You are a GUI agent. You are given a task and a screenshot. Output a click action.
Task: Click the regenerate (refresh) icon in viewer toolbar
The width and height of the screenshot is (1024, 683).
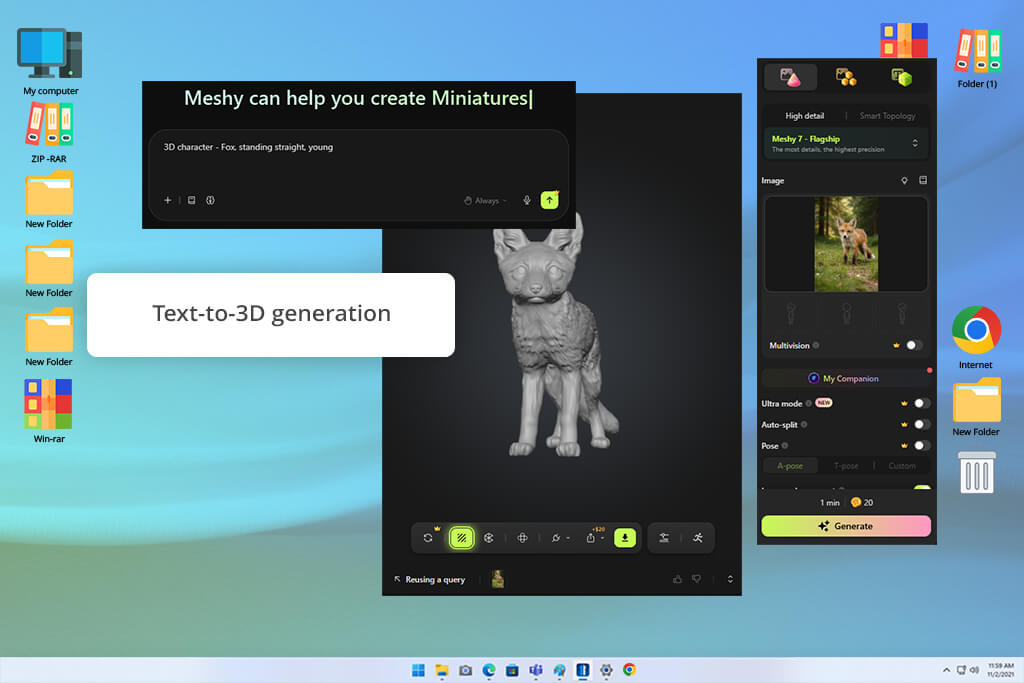(428, 538)
